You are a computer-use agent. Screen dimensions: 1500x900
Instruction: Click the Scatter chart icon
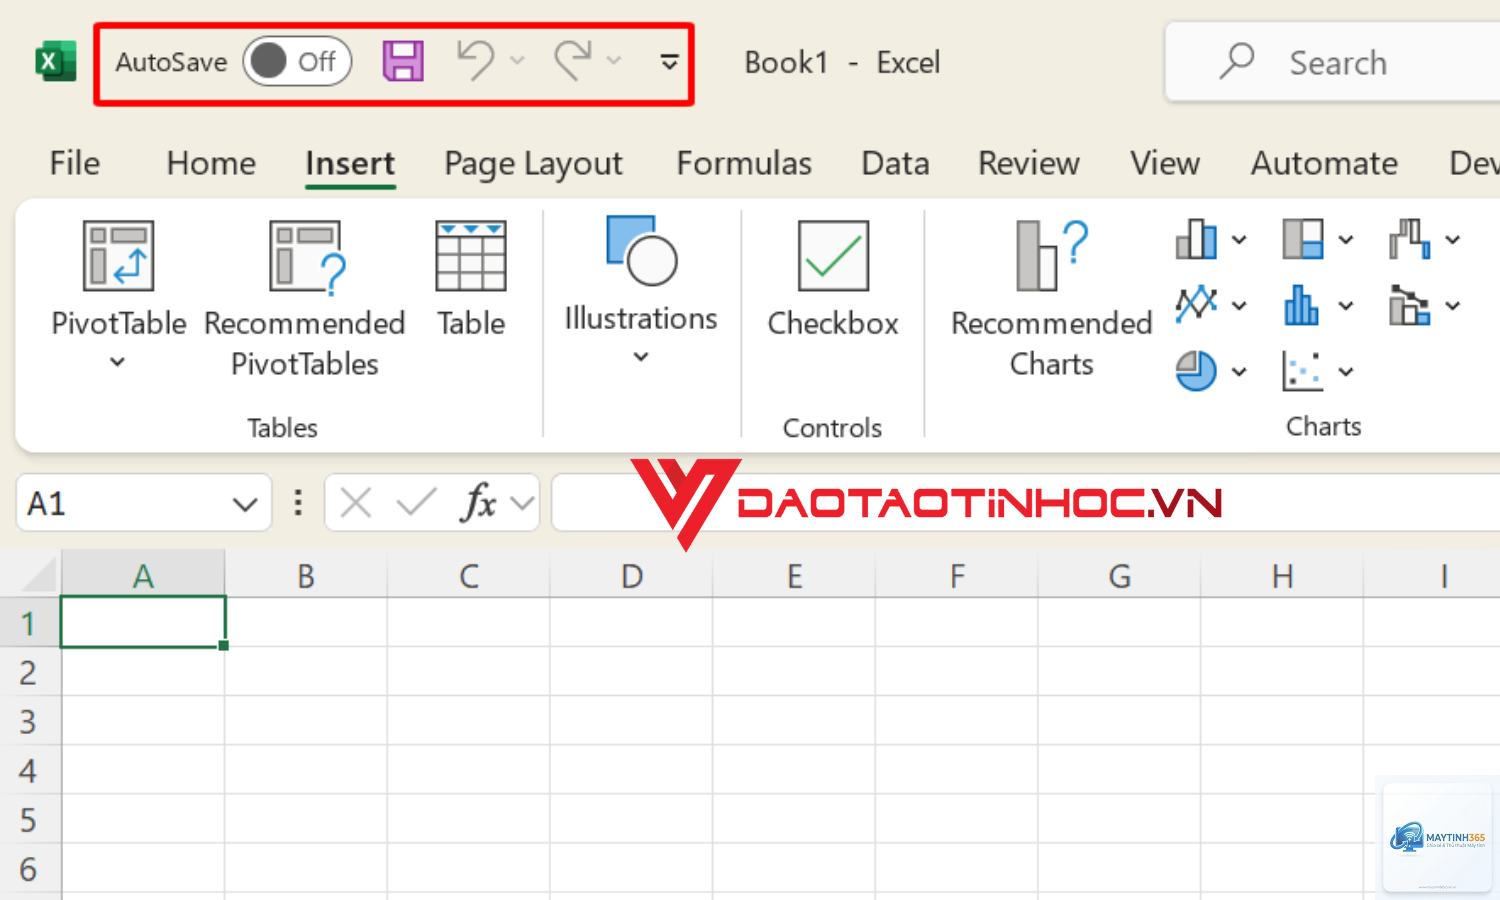click(x=1303, y=371)
